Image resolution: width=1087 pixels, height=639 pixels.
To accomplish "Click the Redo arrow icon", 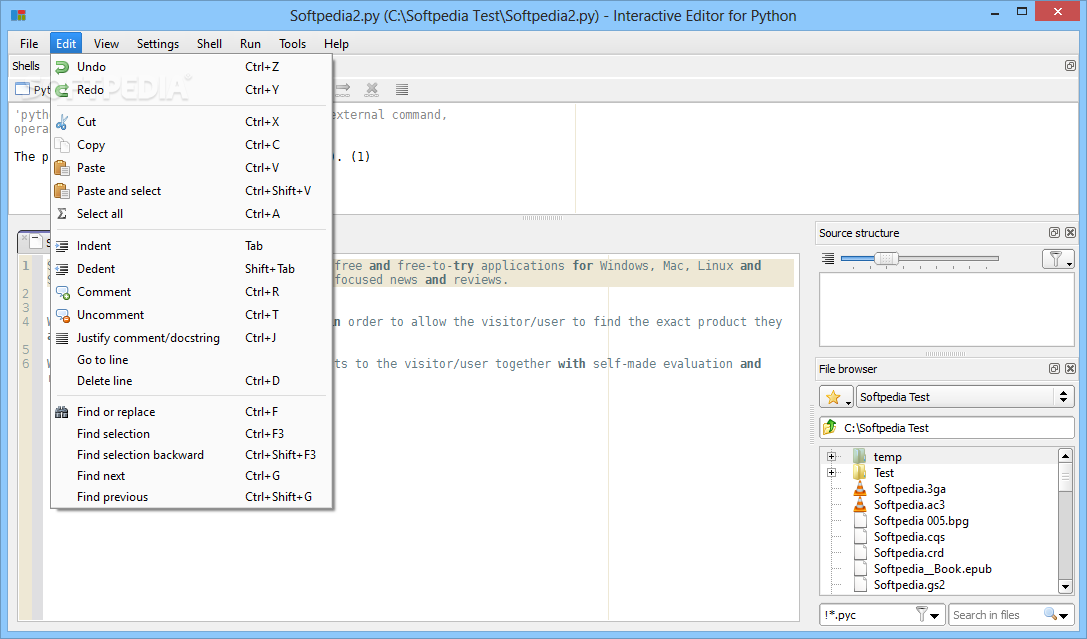I will [62, 90].
